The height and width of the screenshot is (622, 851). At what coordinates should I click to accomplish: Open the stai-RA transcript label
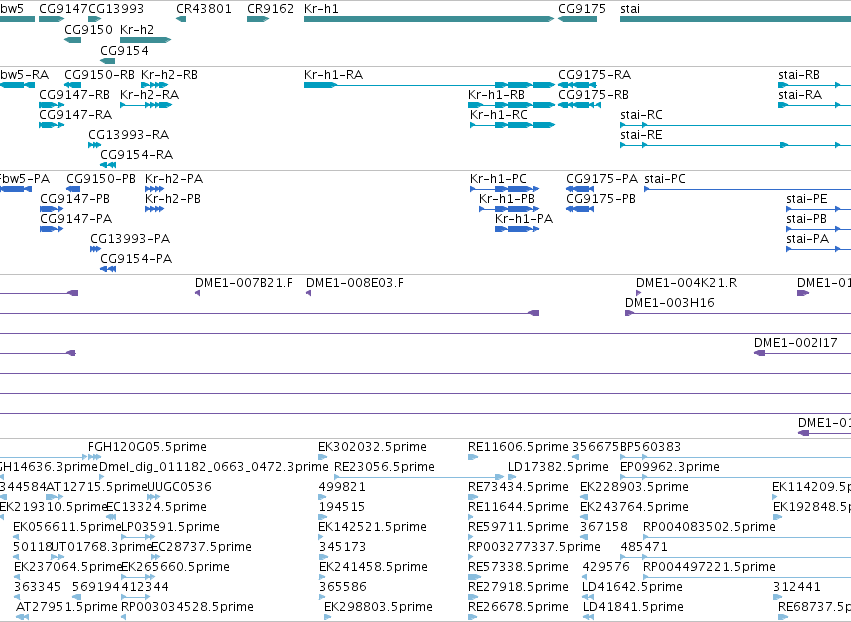(799, 94)
